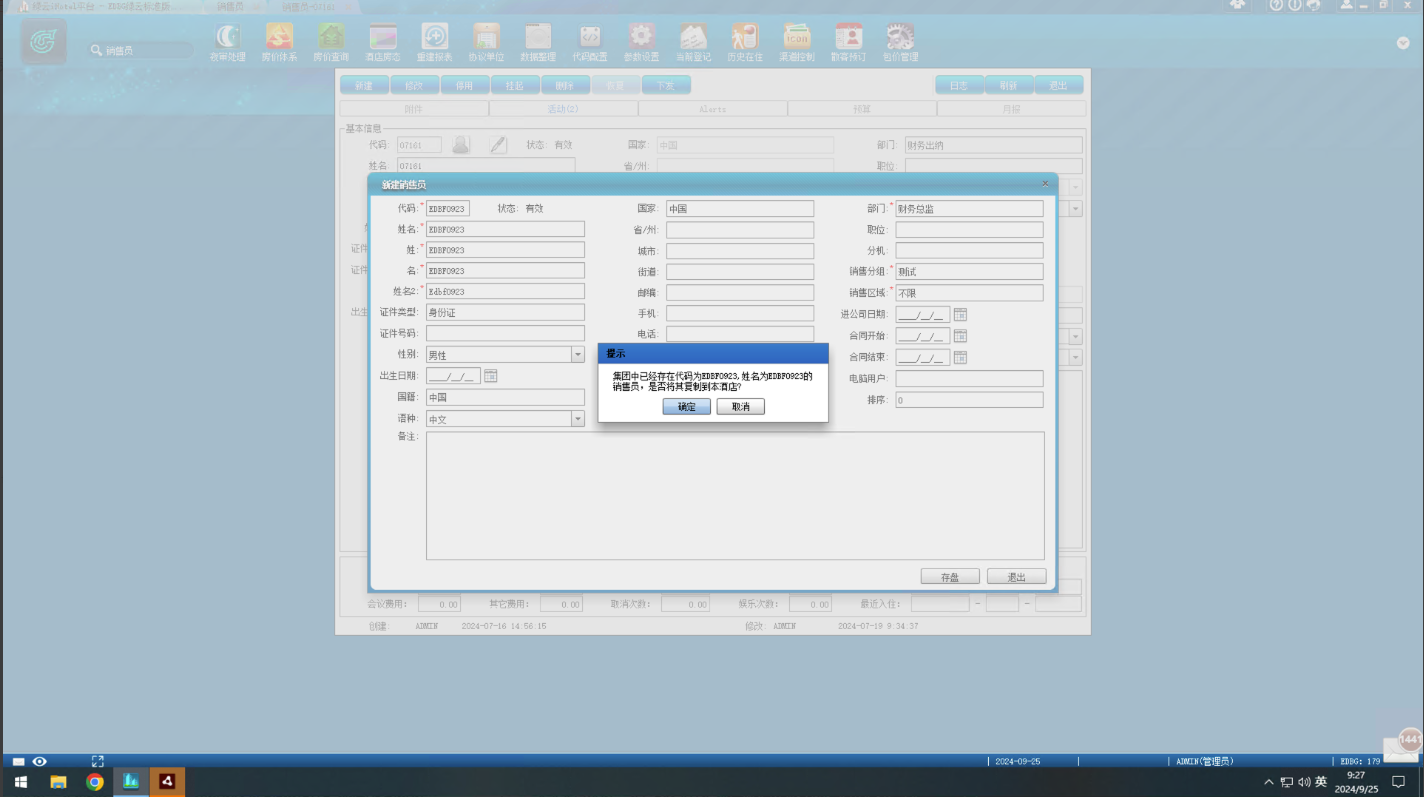Click the pencil signature icon in background form

point(498,144)
